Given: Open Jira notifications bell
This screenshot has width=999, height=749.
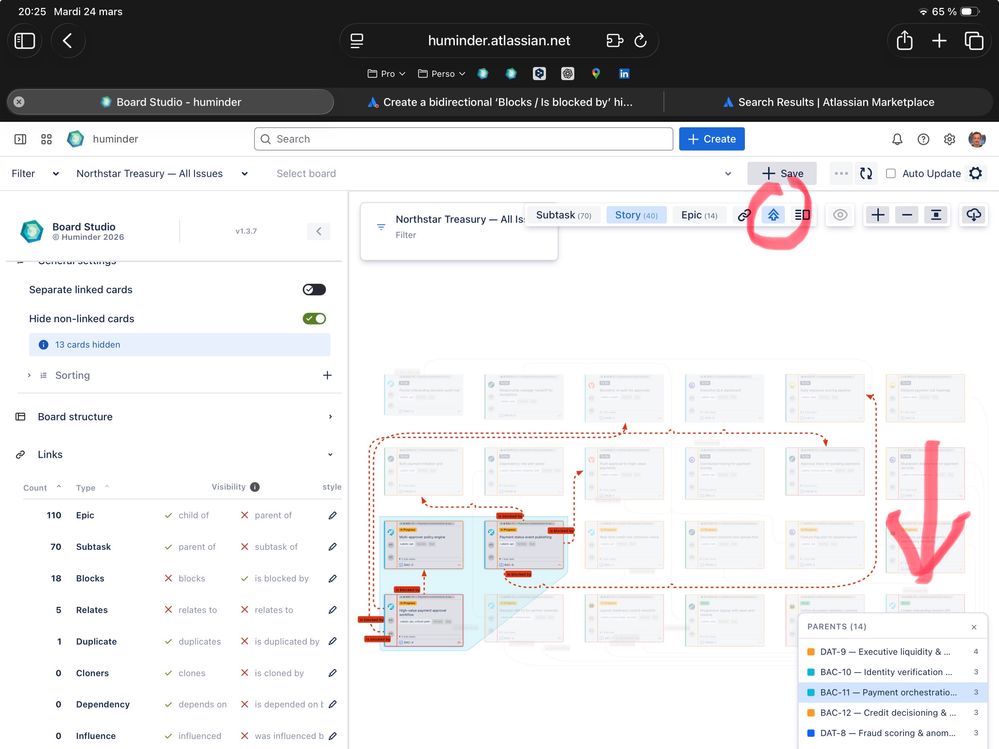Looking at the screenshot, I should (x=897, y=139).
